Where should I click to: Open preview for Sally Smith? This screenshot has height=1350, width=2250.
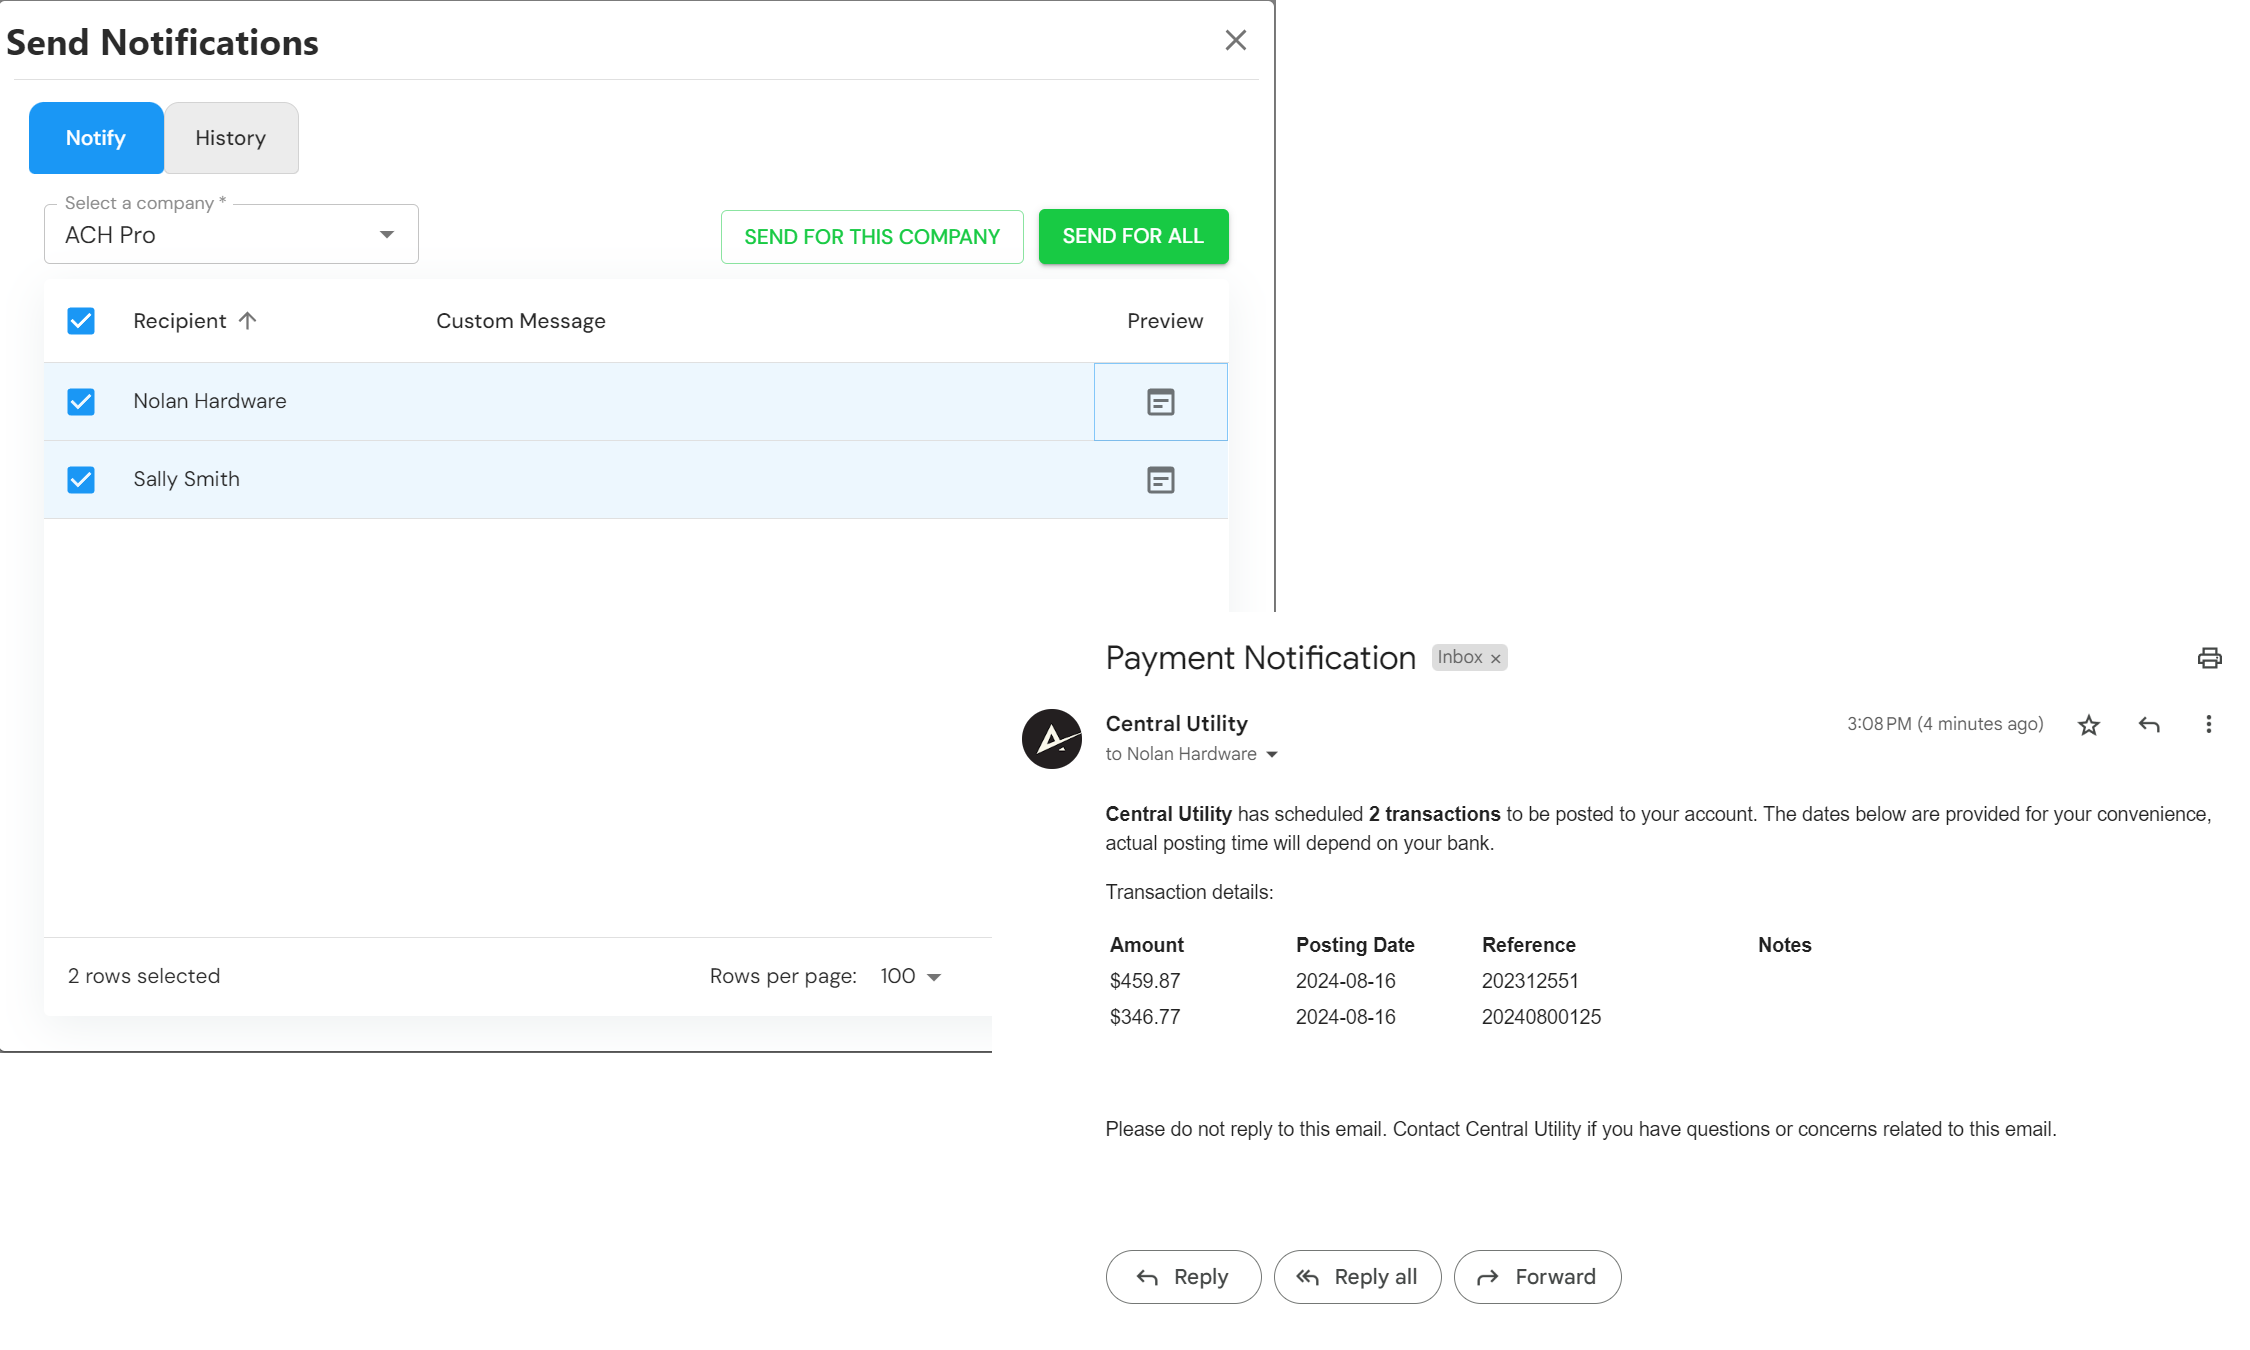point(1160,480)
